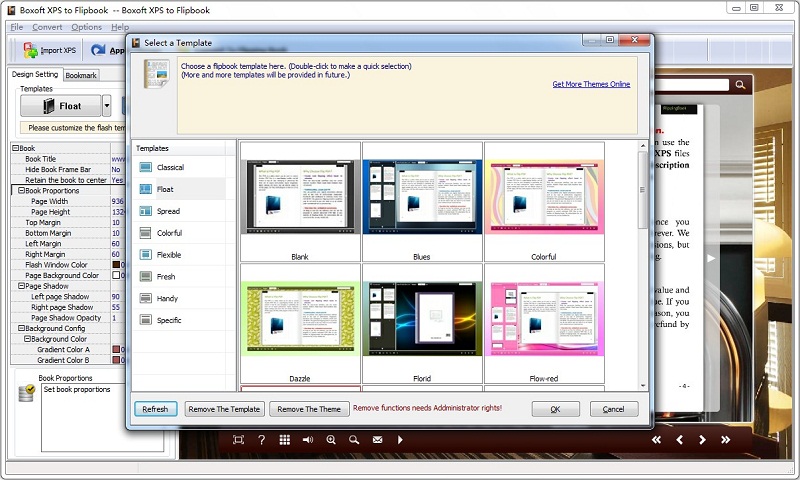800x480 pixels.
Task: Collapse the Book tree node
Action: (x=15, y=148)
